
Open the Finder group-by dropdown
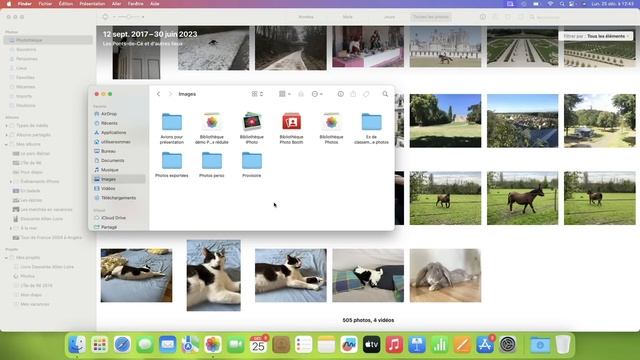click(284, 94)
